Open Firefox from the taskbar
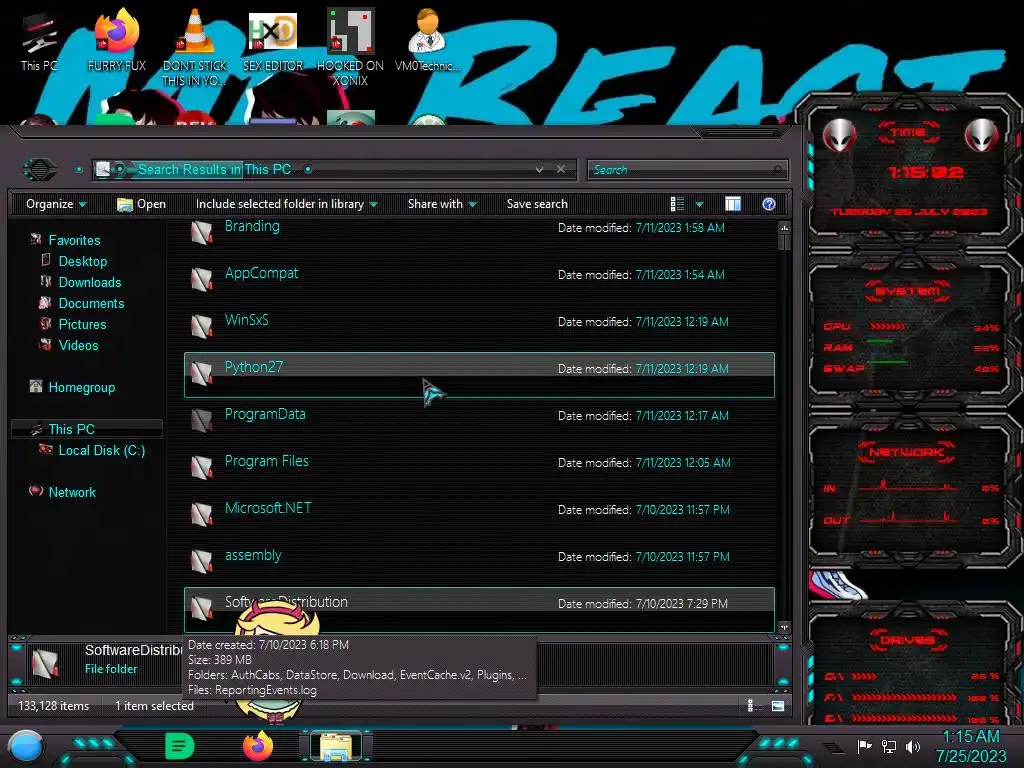Screen dimensions: 1024x768 (x=258, y=746)
